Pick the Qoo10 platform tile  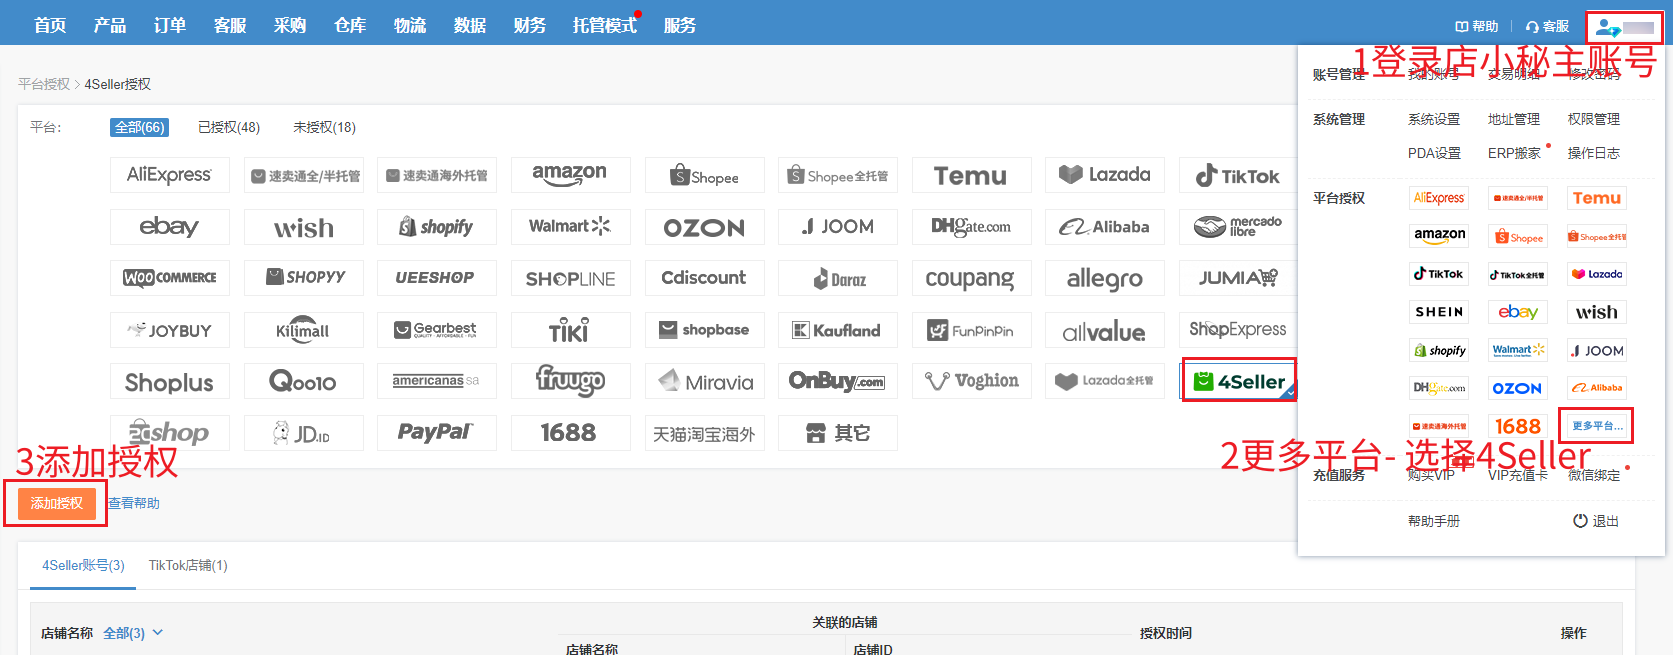click(303, 381)
